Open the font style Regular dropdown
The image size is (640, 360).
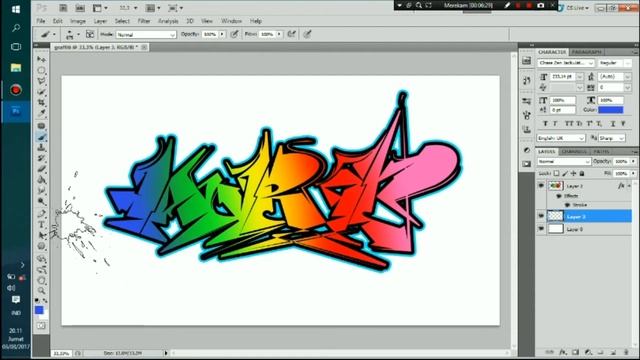point(615,63)
